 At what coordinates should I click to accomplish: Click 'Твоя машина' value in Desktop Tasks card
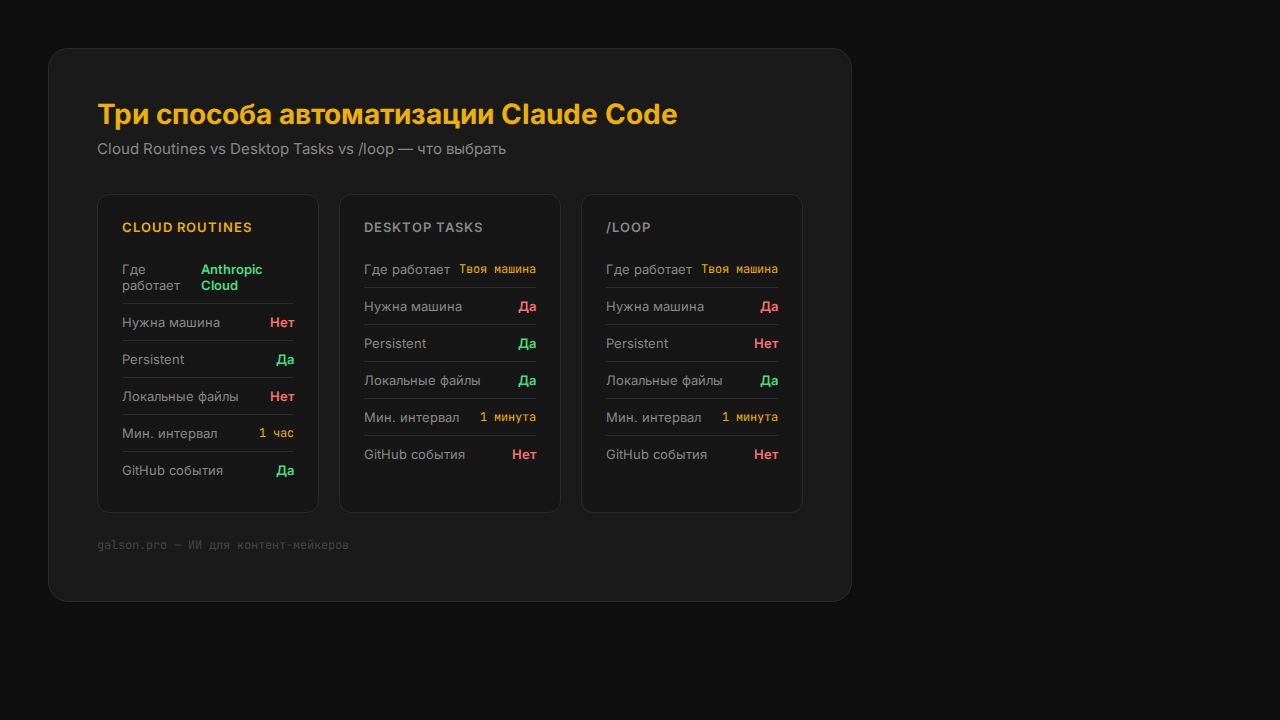click(x=497, y=270)
